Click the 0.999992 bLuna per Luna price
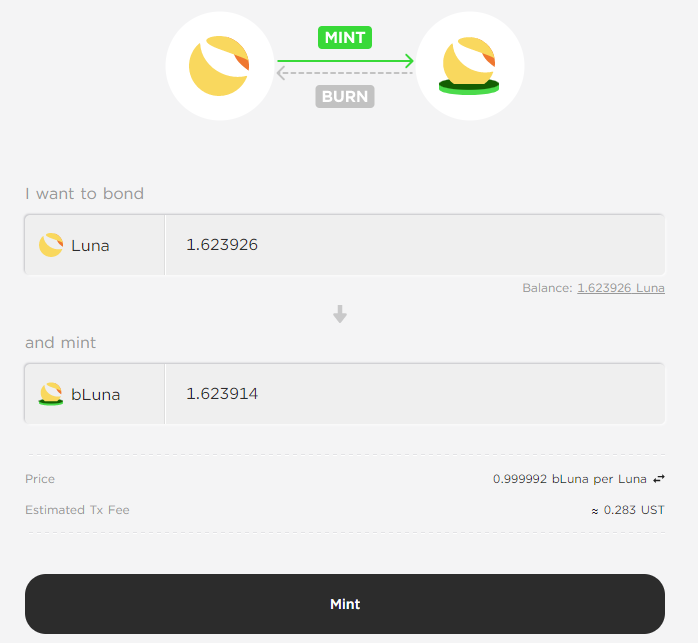Screen dimensions: 698x643 (570, 479)
